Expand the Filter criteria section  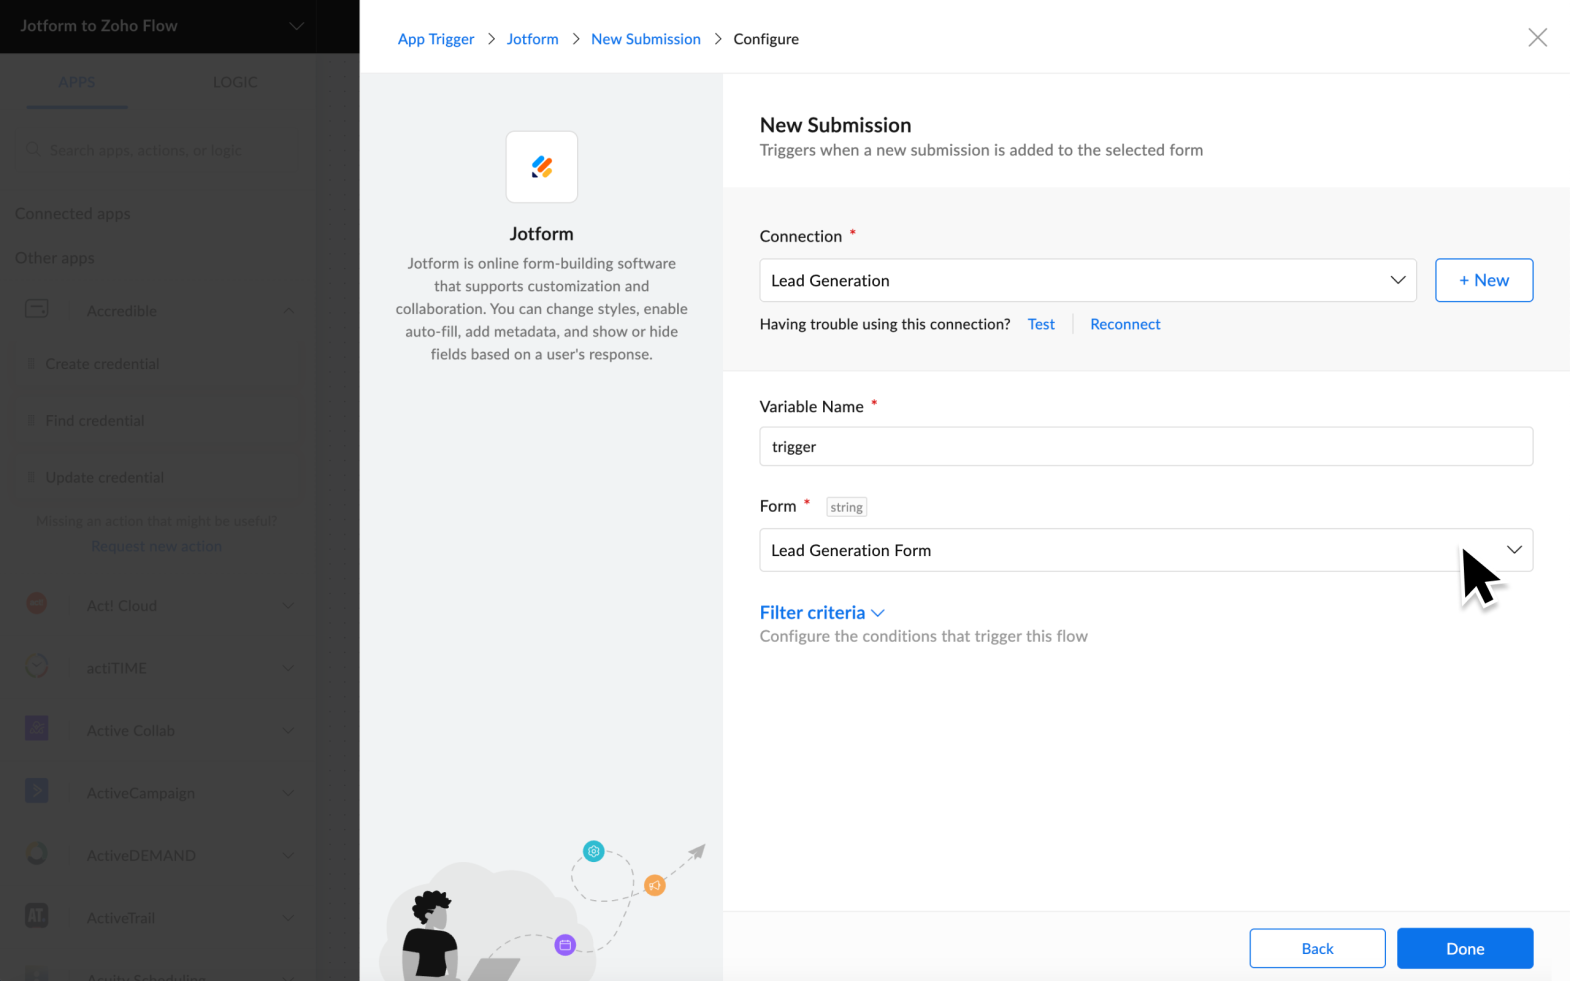click(821, 613)
